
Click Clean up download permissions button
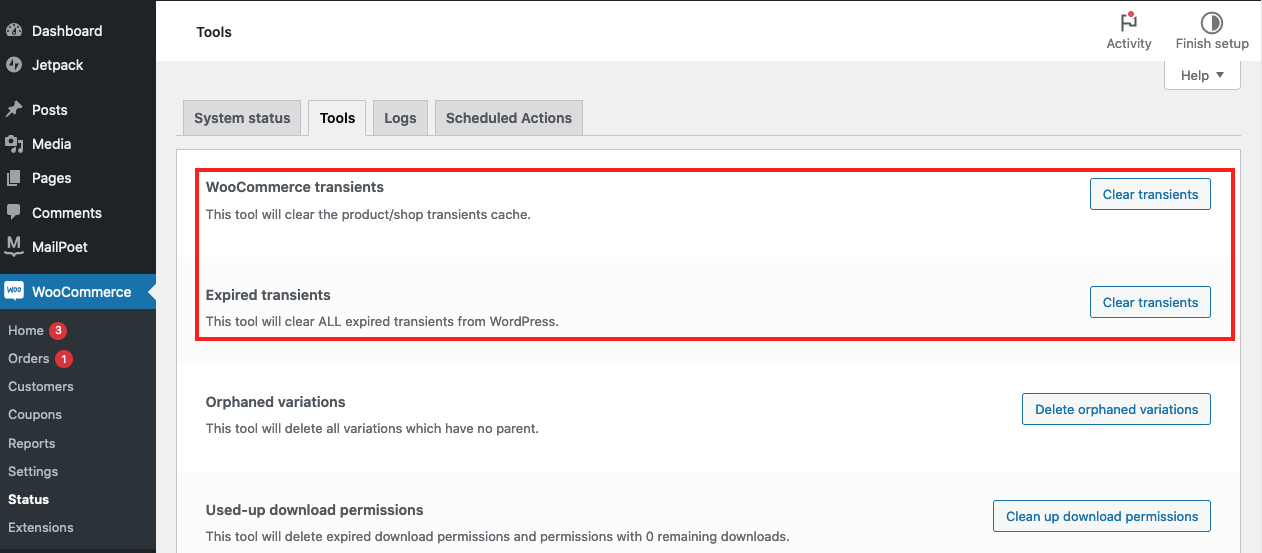pyautogui.click(x=1102, y=516)
